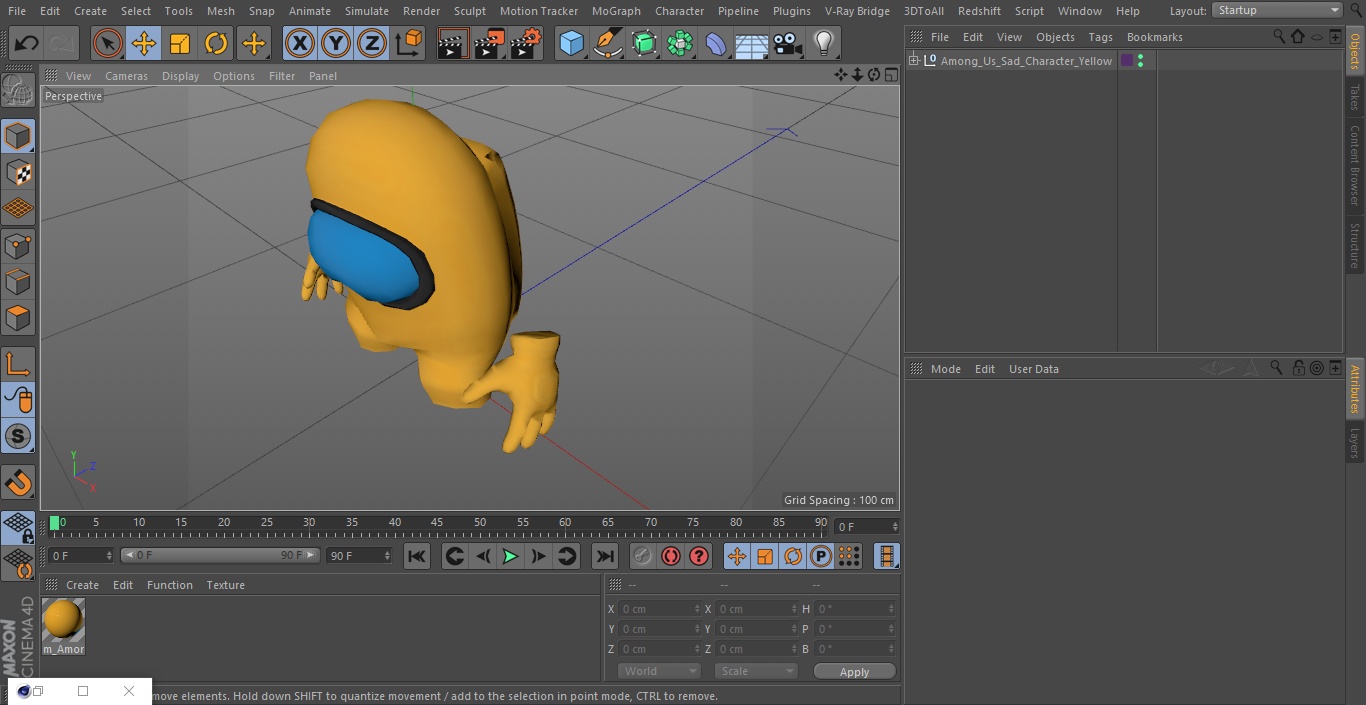
Task: Toggle parameter keyframe recording P icon
Action: pyautogui.click(x=821, y=556)
